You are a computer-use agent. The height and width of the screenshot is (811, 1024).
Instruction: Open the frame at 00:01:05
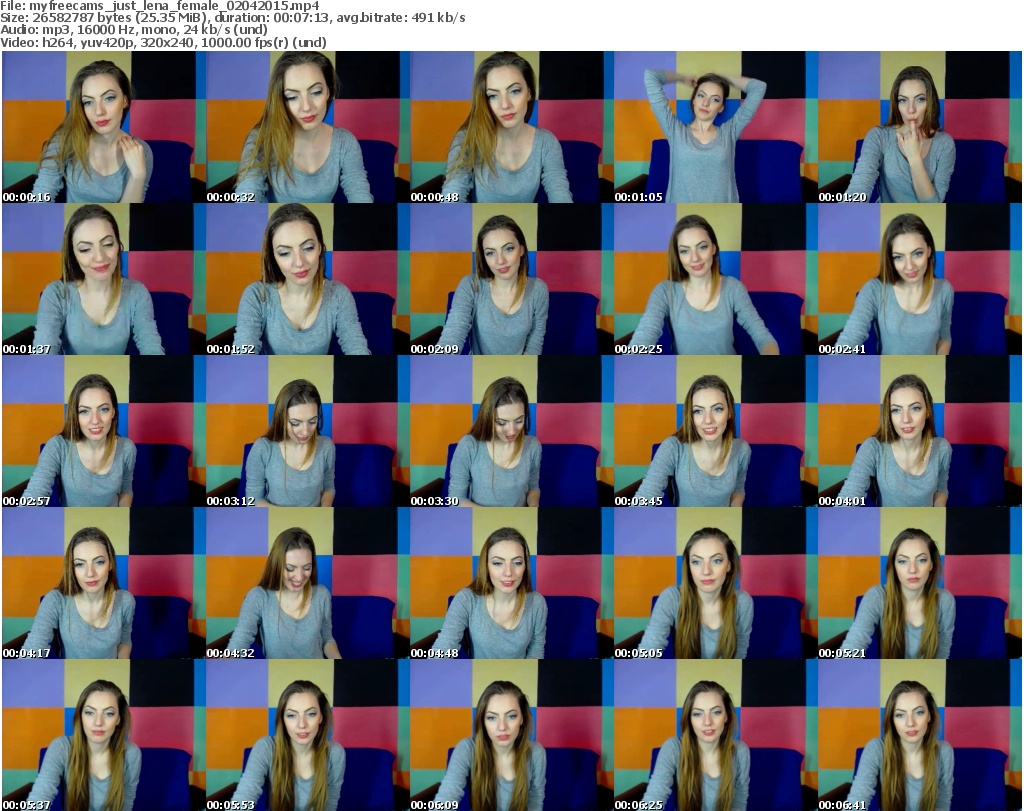715,127
